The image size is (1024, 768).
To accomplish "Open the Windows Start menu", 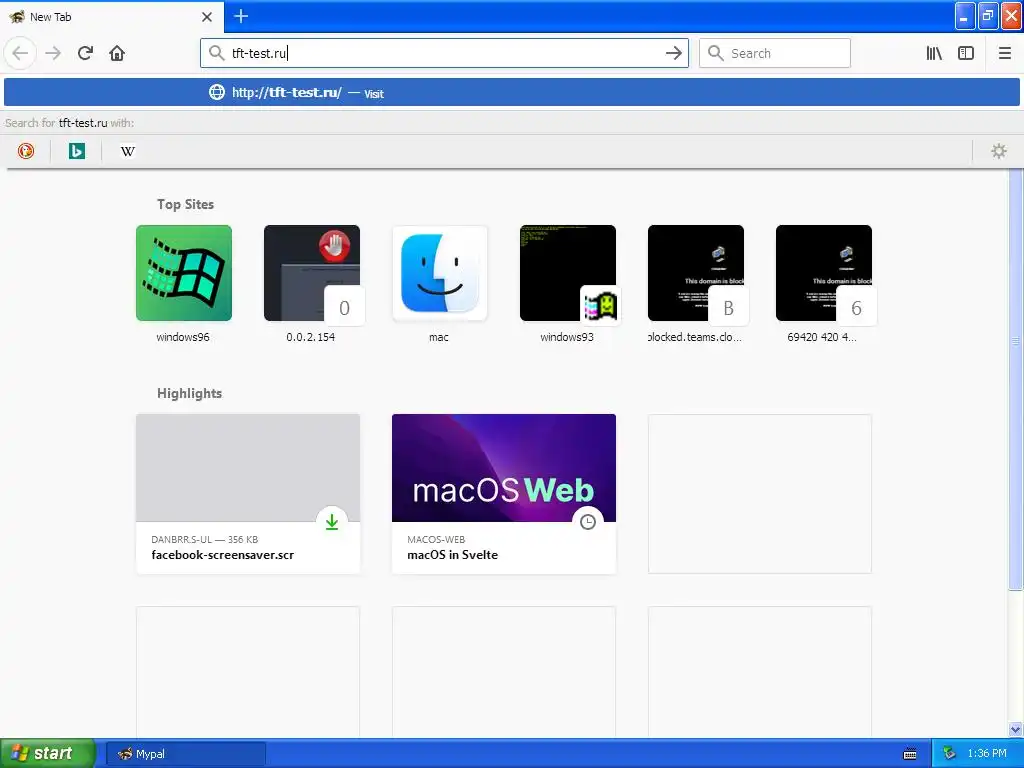I will pyautogui.click(x=48, y=753).
